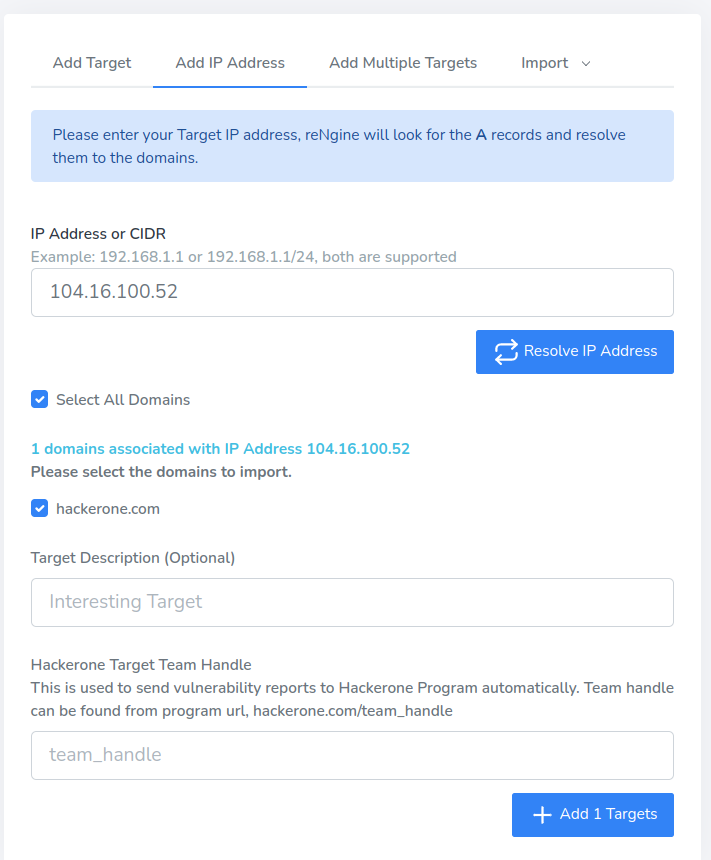
Task: Click the 'IP Address or CIDR' field label
Action: pyautogui.click(x=98, y=234)
